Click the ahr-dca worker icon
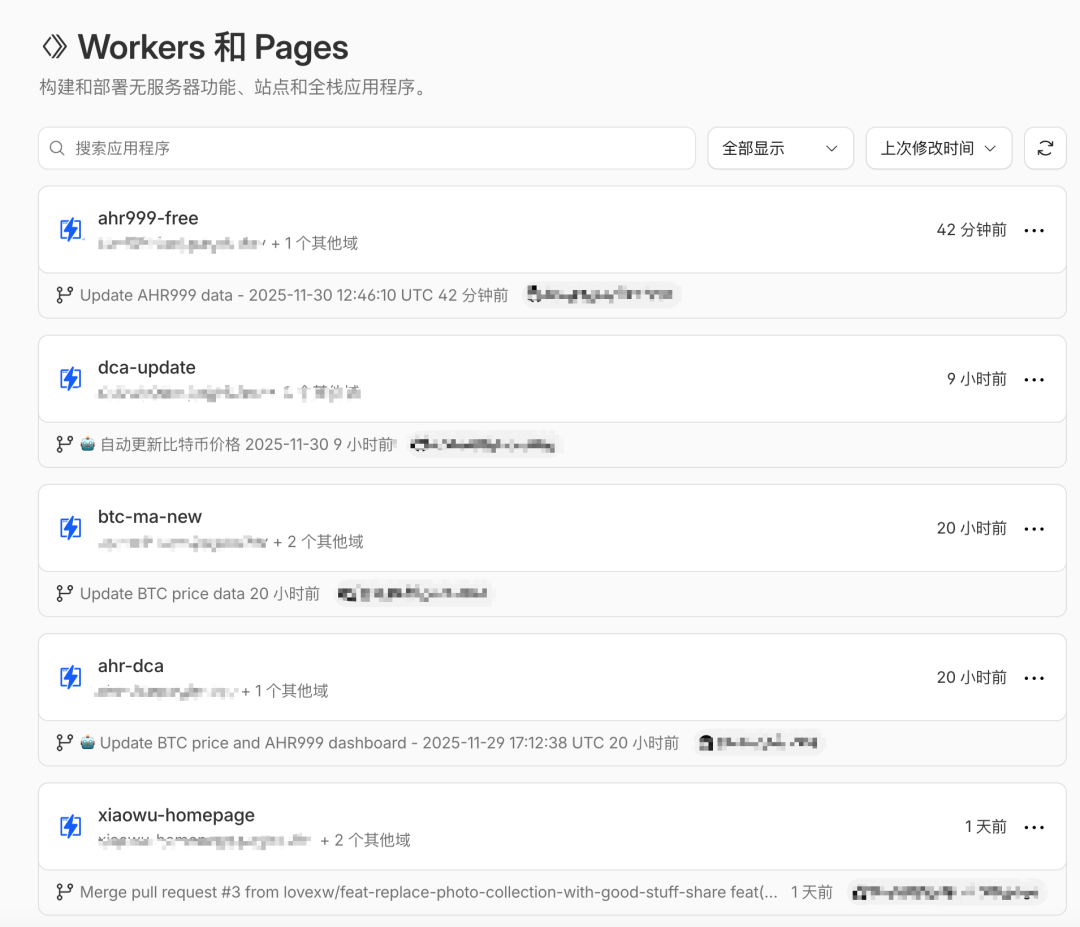1080x927 pixels. [x=70, y=677]
